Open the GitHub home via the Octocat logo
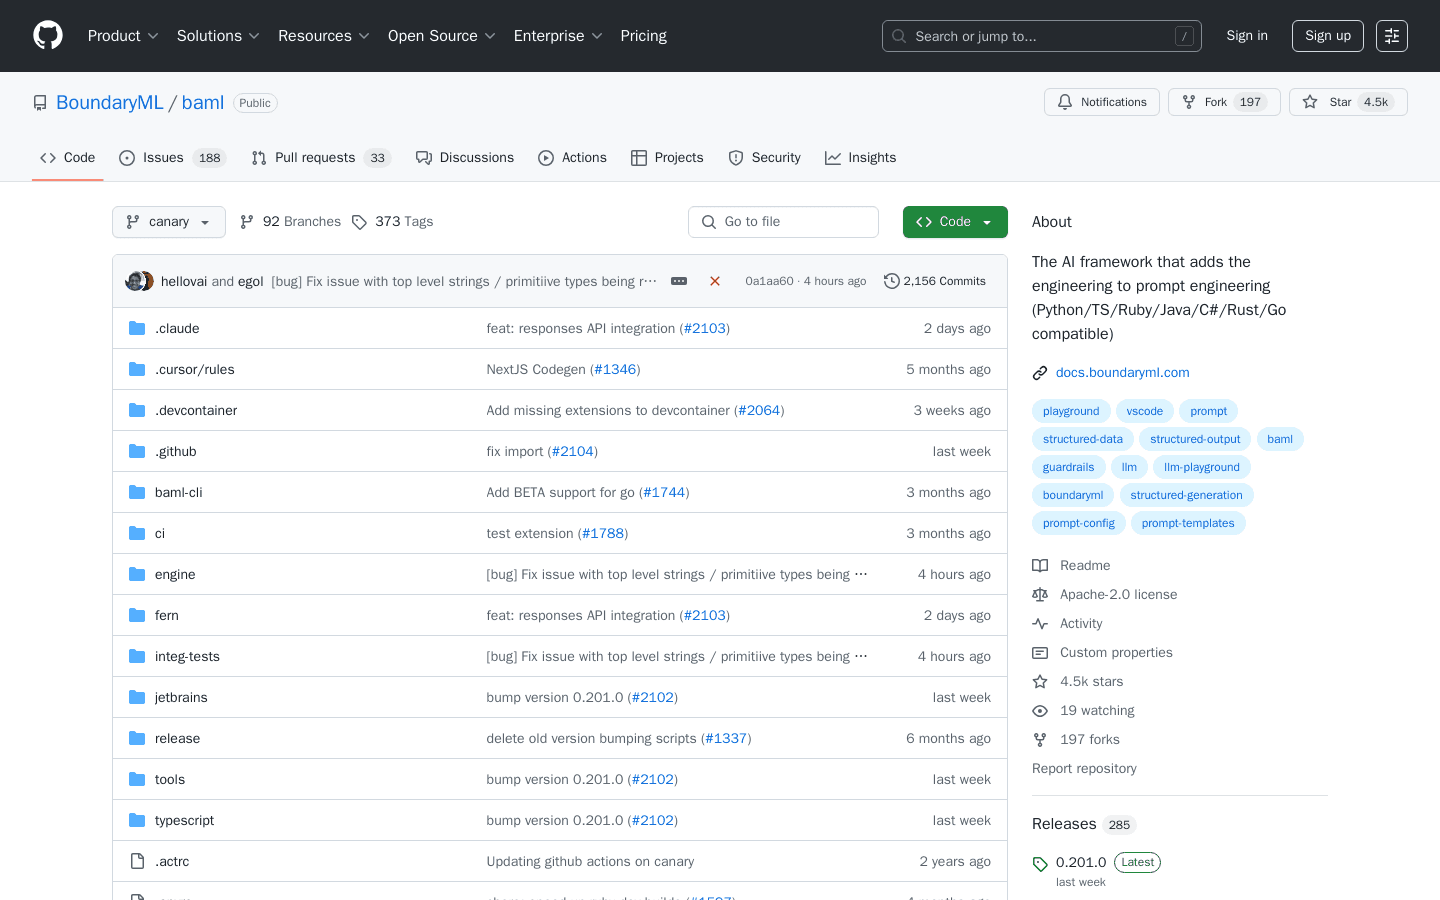Screen dimensions: 1440x900 pos(47,35)
